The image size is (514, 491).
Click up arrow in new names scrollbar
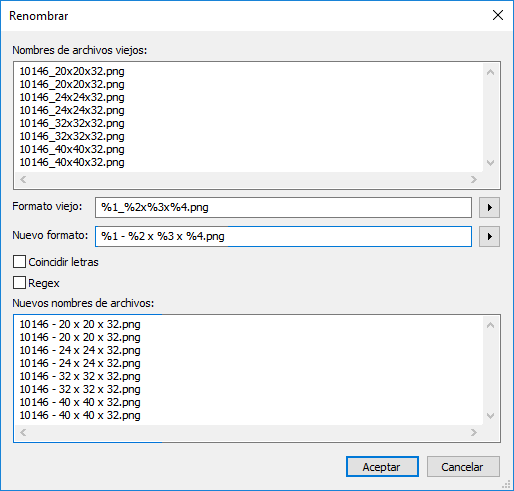(490, 325)
